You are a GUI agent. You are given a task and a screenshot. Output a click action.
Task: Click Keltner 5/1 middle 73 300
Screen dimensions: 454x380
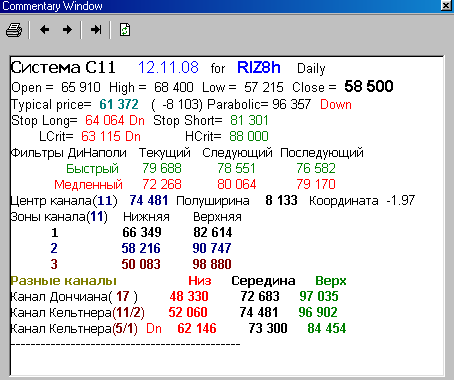268,328
